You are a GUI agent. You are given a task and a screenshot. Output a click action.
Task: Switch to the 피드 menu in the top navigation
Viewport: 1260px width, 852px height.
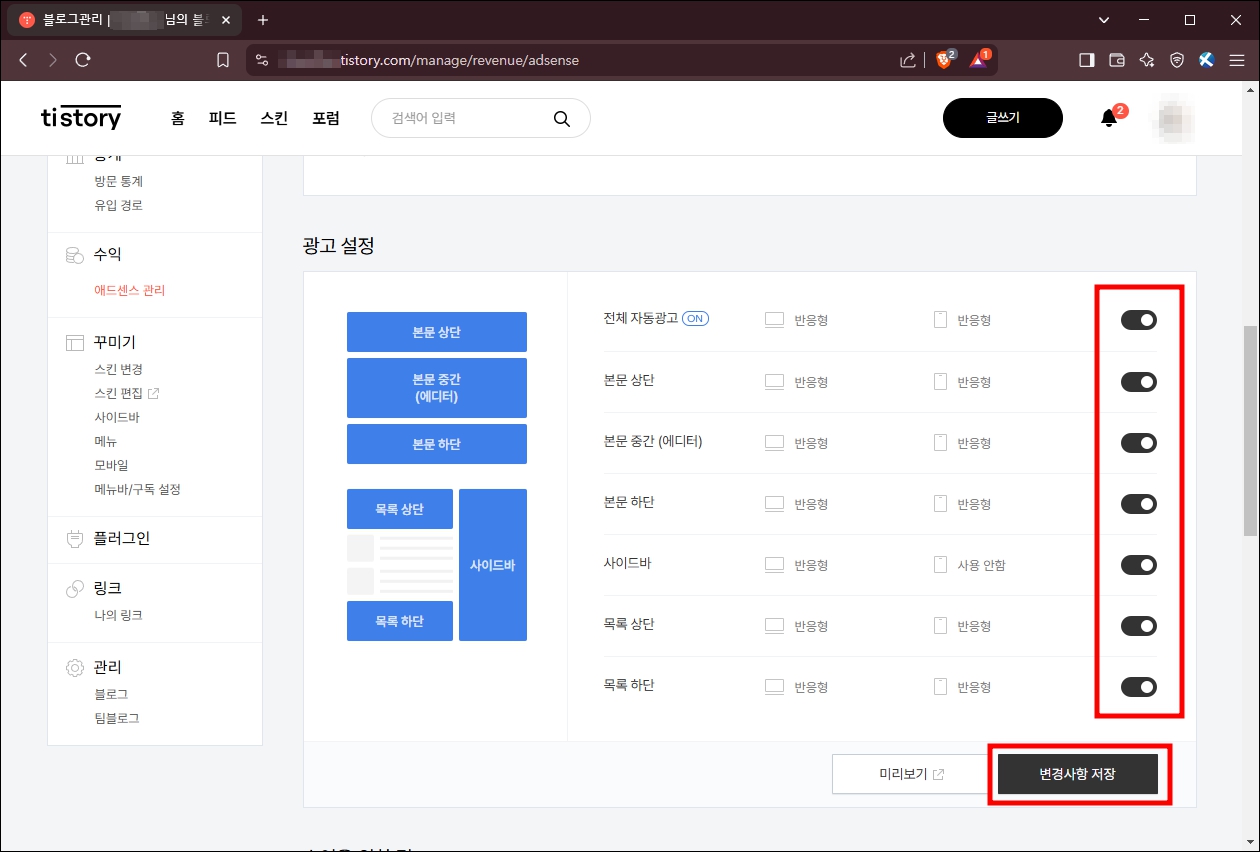[x=221, y=117]
